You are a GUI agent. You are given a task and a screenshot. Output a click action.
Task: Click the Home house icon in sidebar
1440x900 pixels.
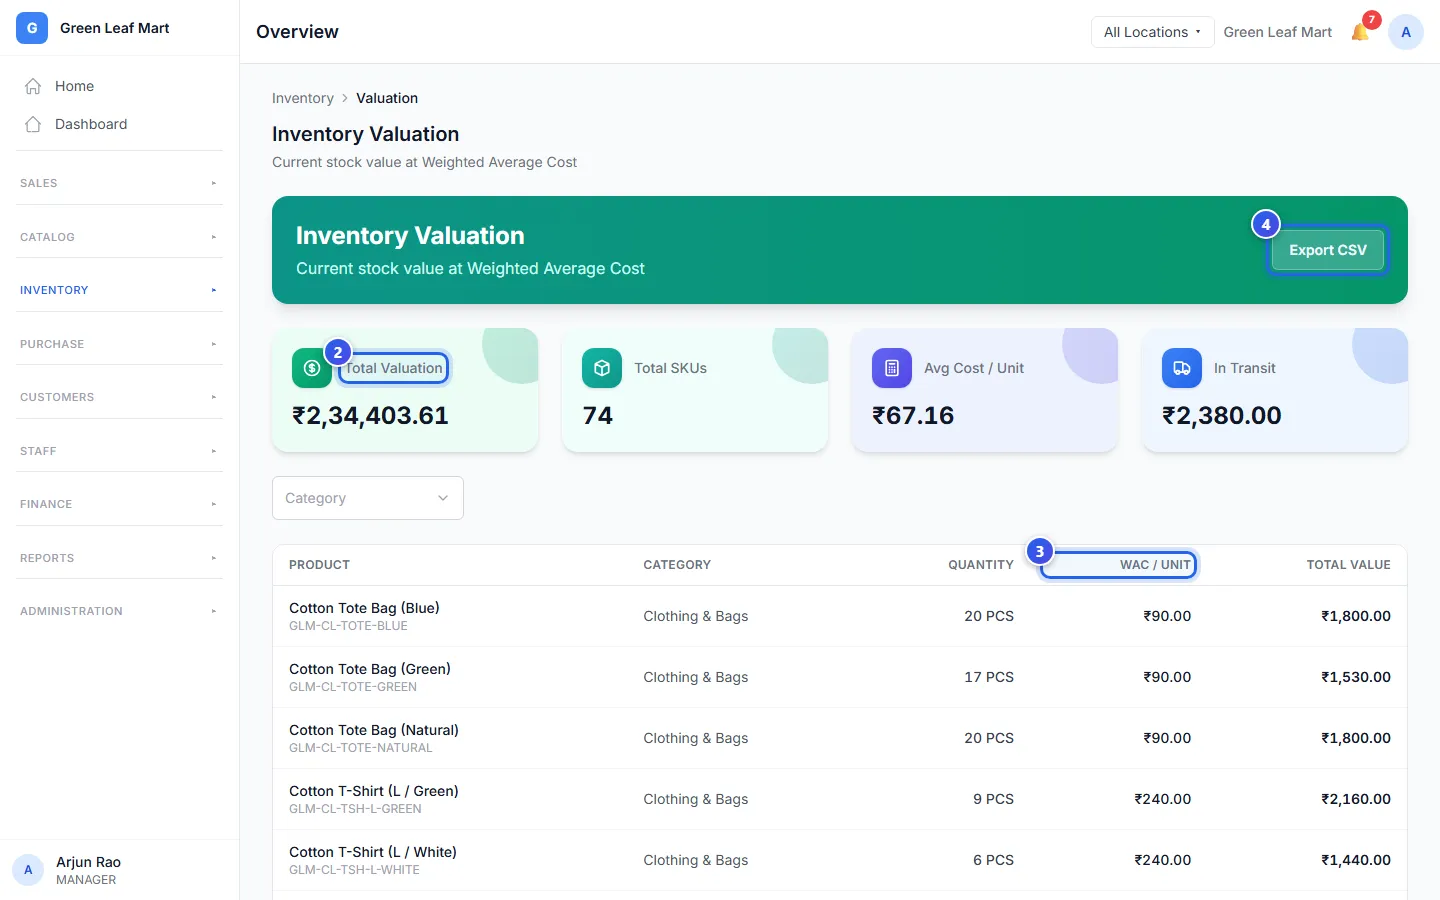click(x=33, y=86)
